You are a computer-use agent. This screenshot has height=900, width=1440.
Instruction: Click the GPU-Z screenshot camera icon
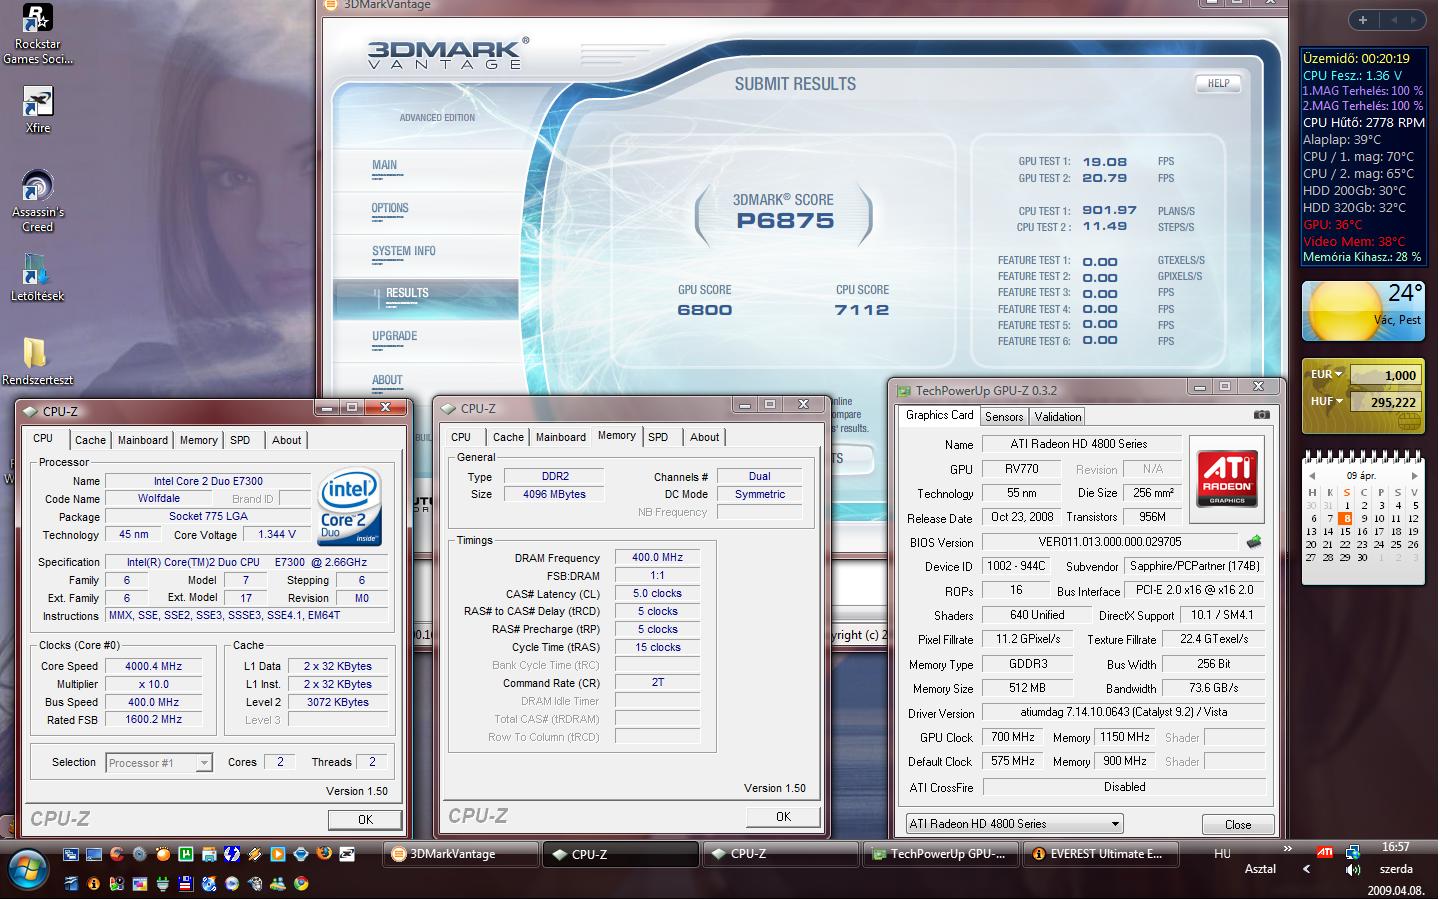coord(1261,415)
